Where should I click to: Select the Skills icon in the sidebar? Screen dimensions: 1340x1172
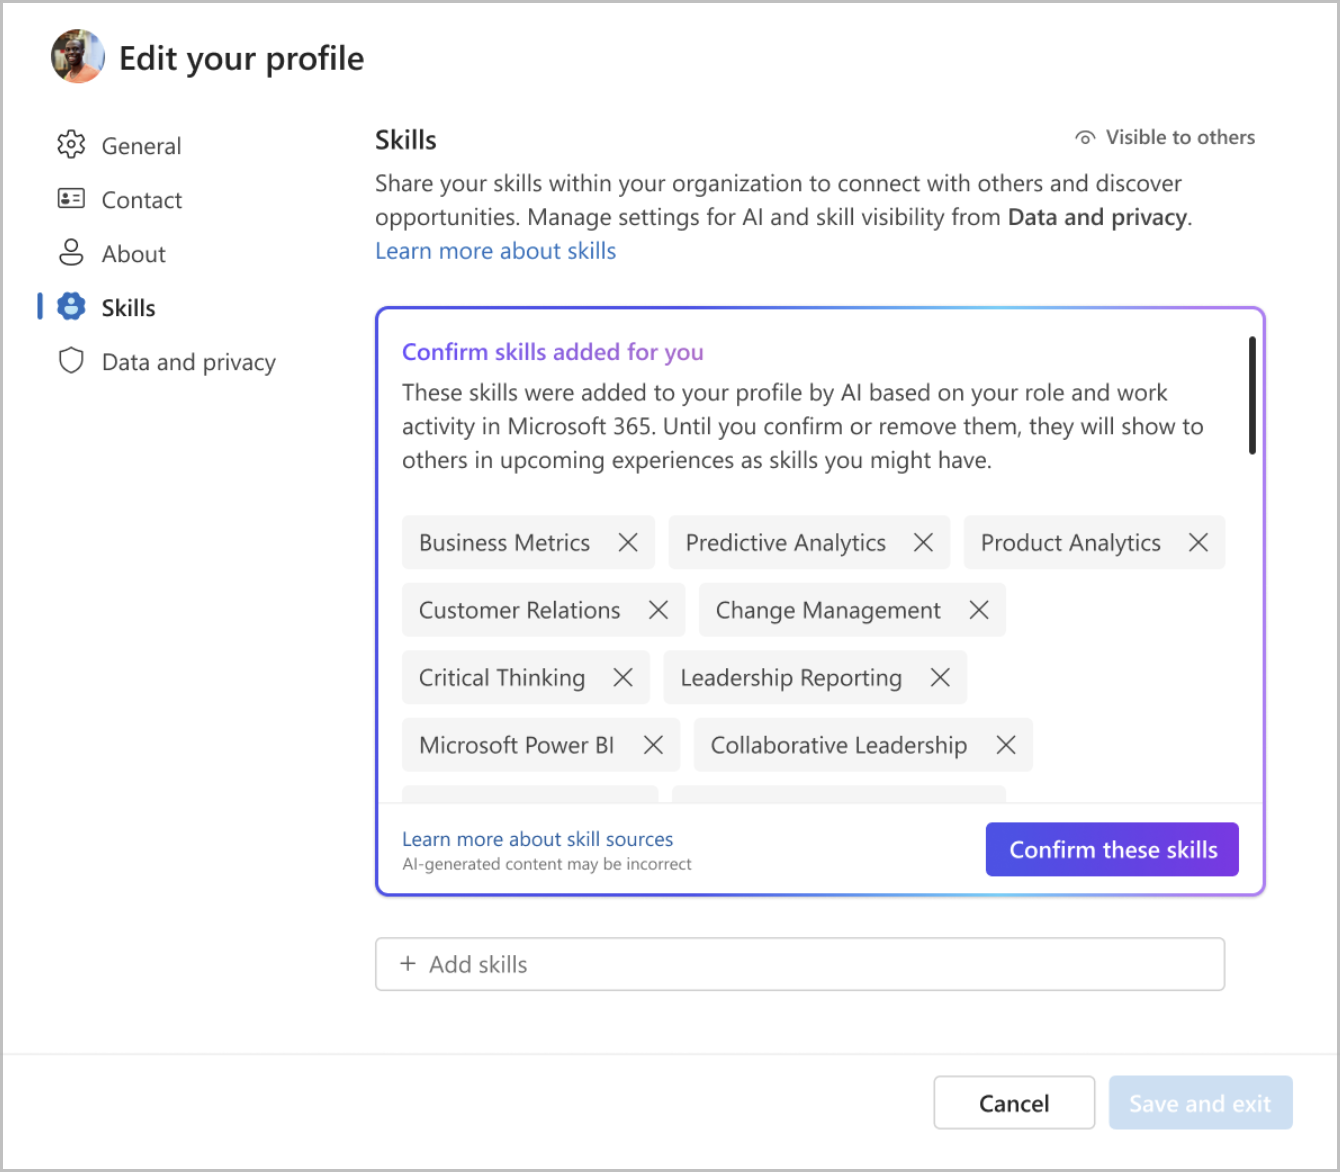[71, 307]
